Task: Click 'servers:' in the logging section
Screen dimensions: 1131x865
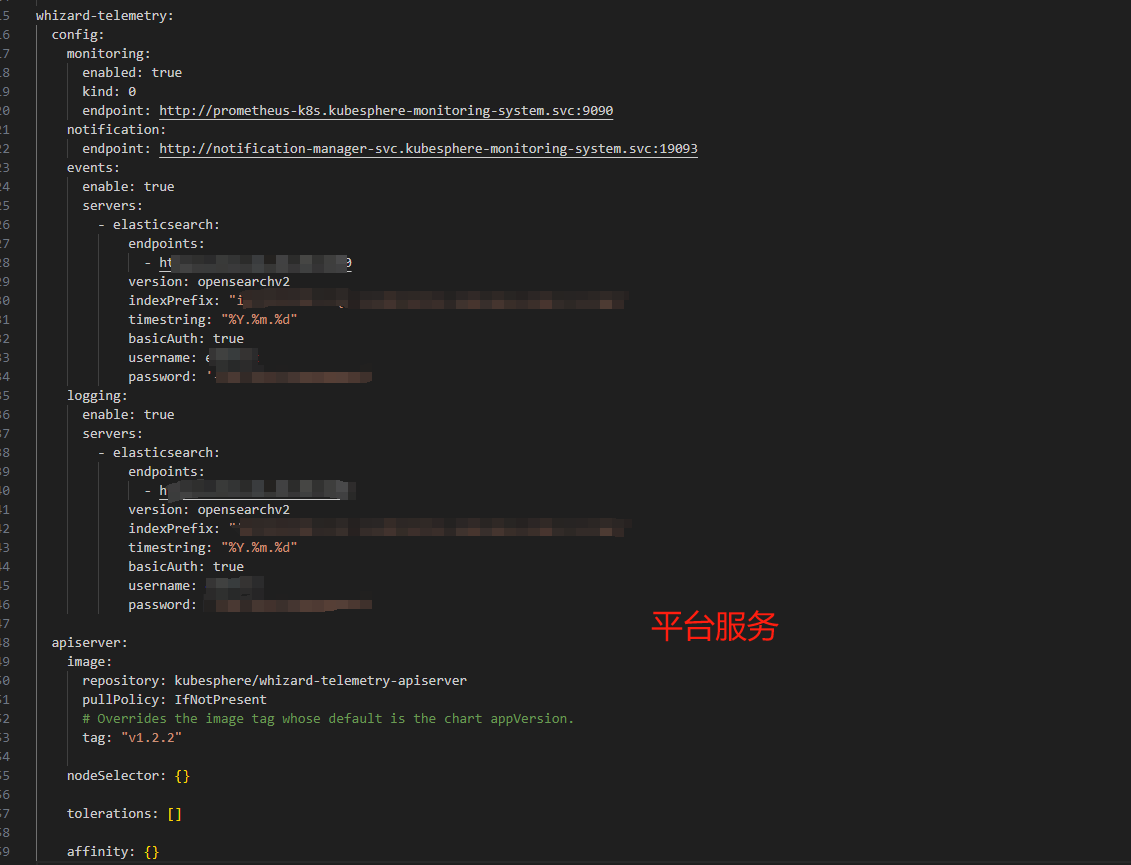Action: (113, 434)
